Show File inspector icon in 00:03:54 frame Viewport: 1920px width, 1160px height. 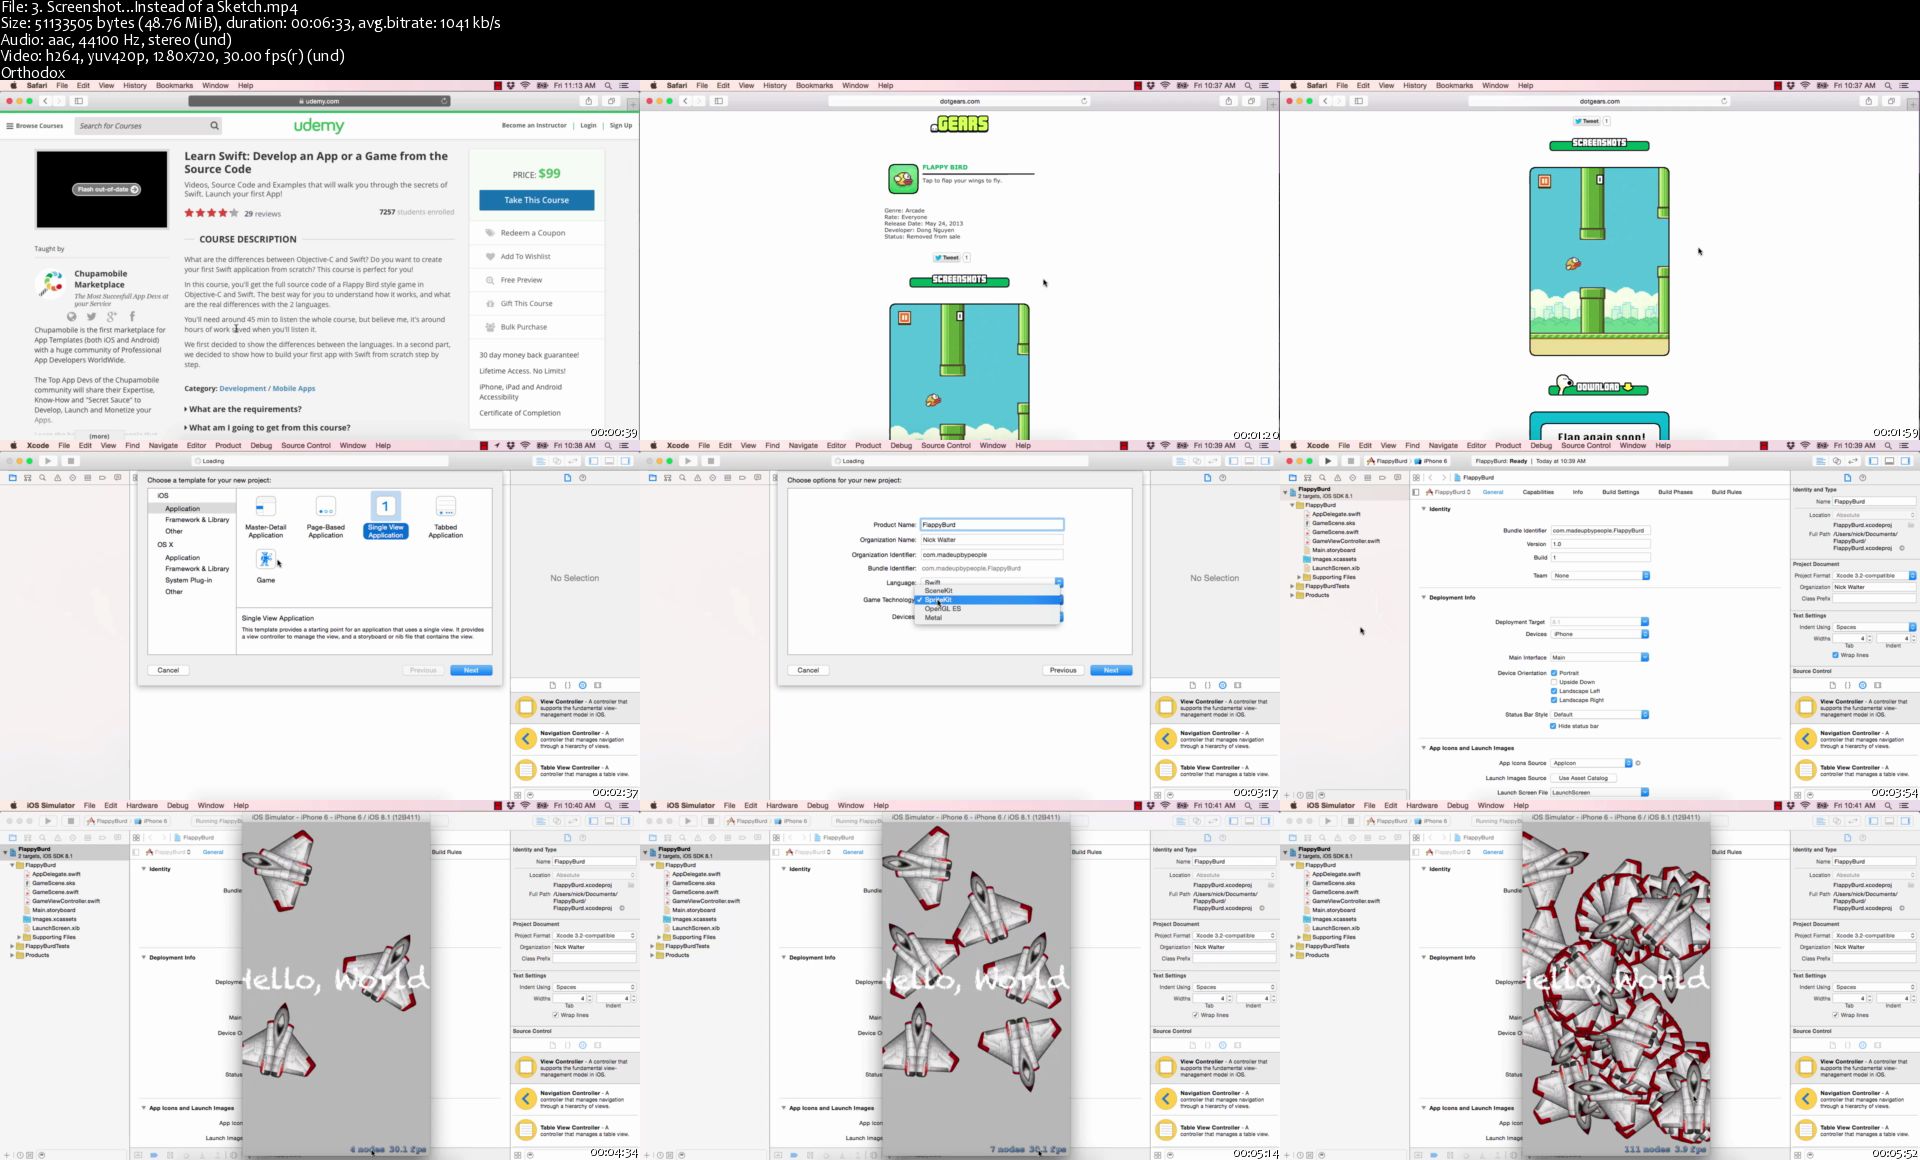1847,478
